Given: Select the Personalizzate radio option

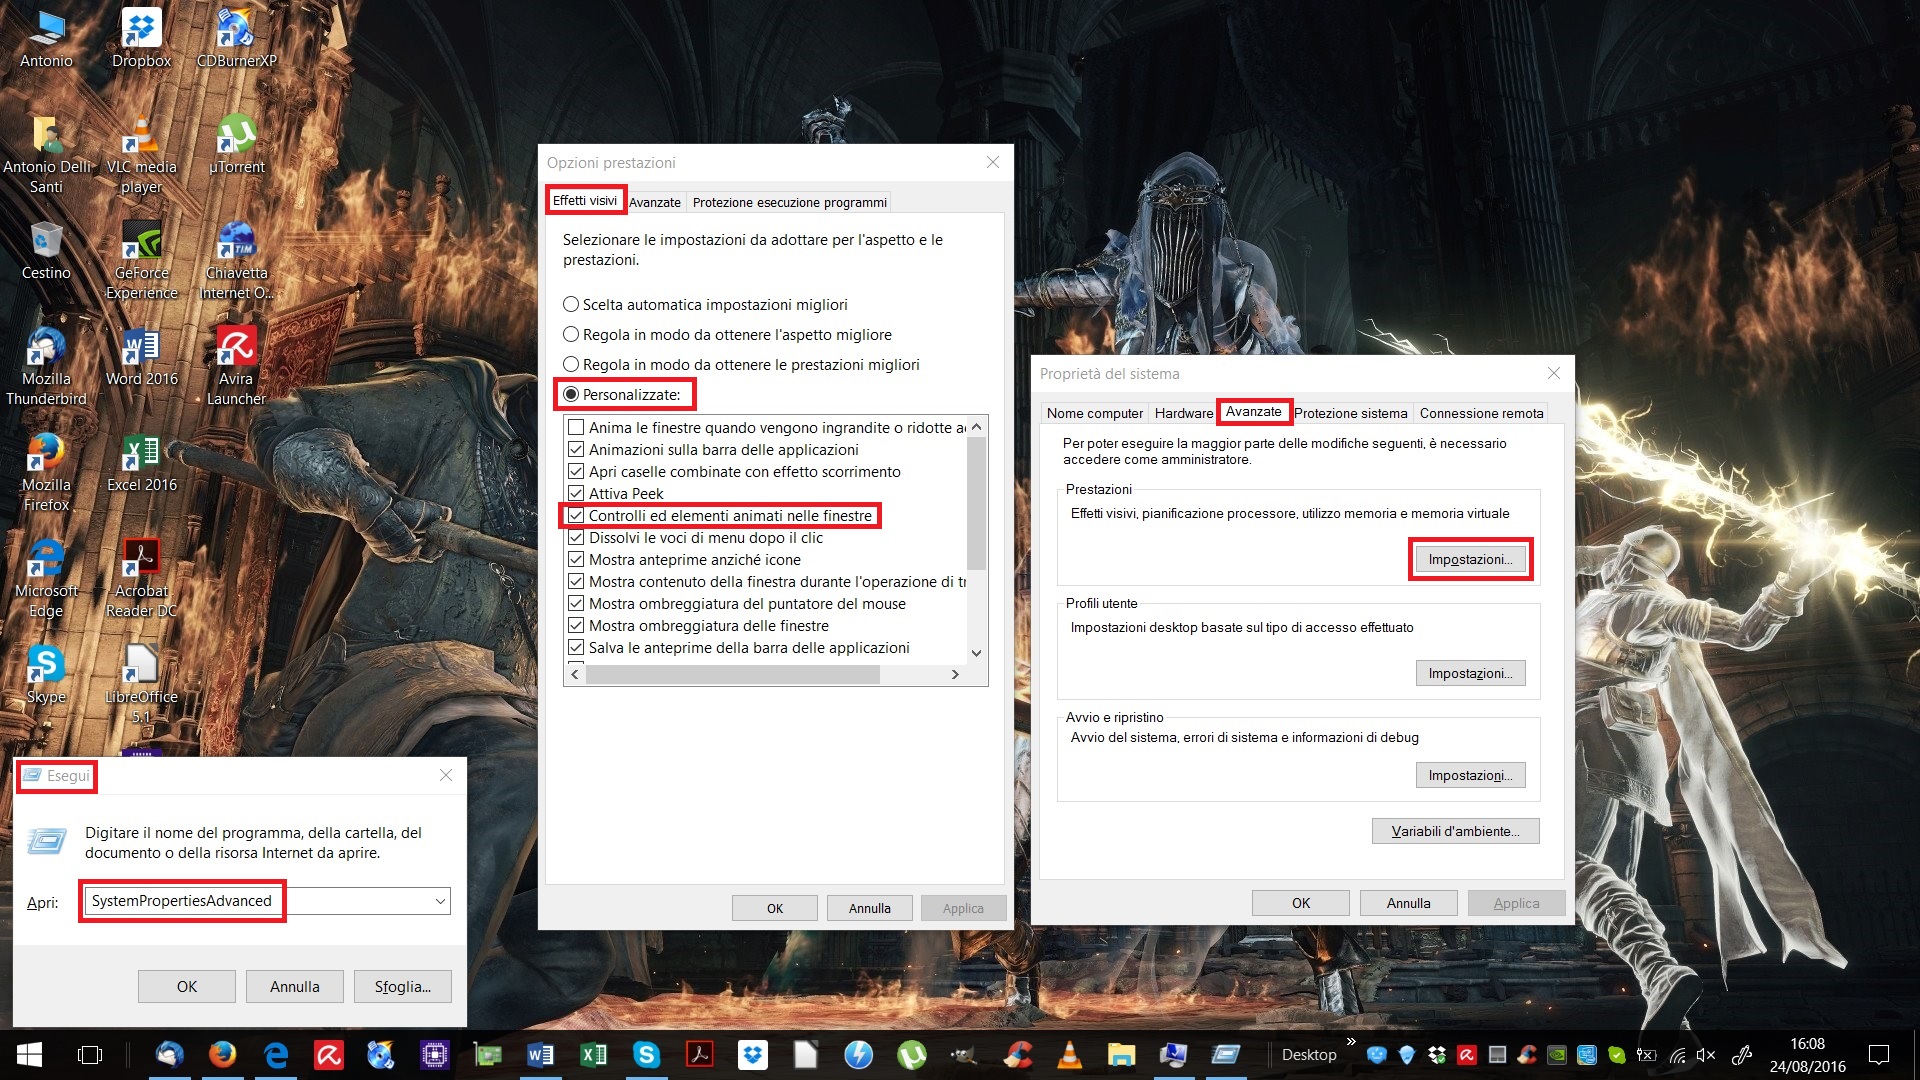Looking at the screenshot, I should click(x=621, y=394).
